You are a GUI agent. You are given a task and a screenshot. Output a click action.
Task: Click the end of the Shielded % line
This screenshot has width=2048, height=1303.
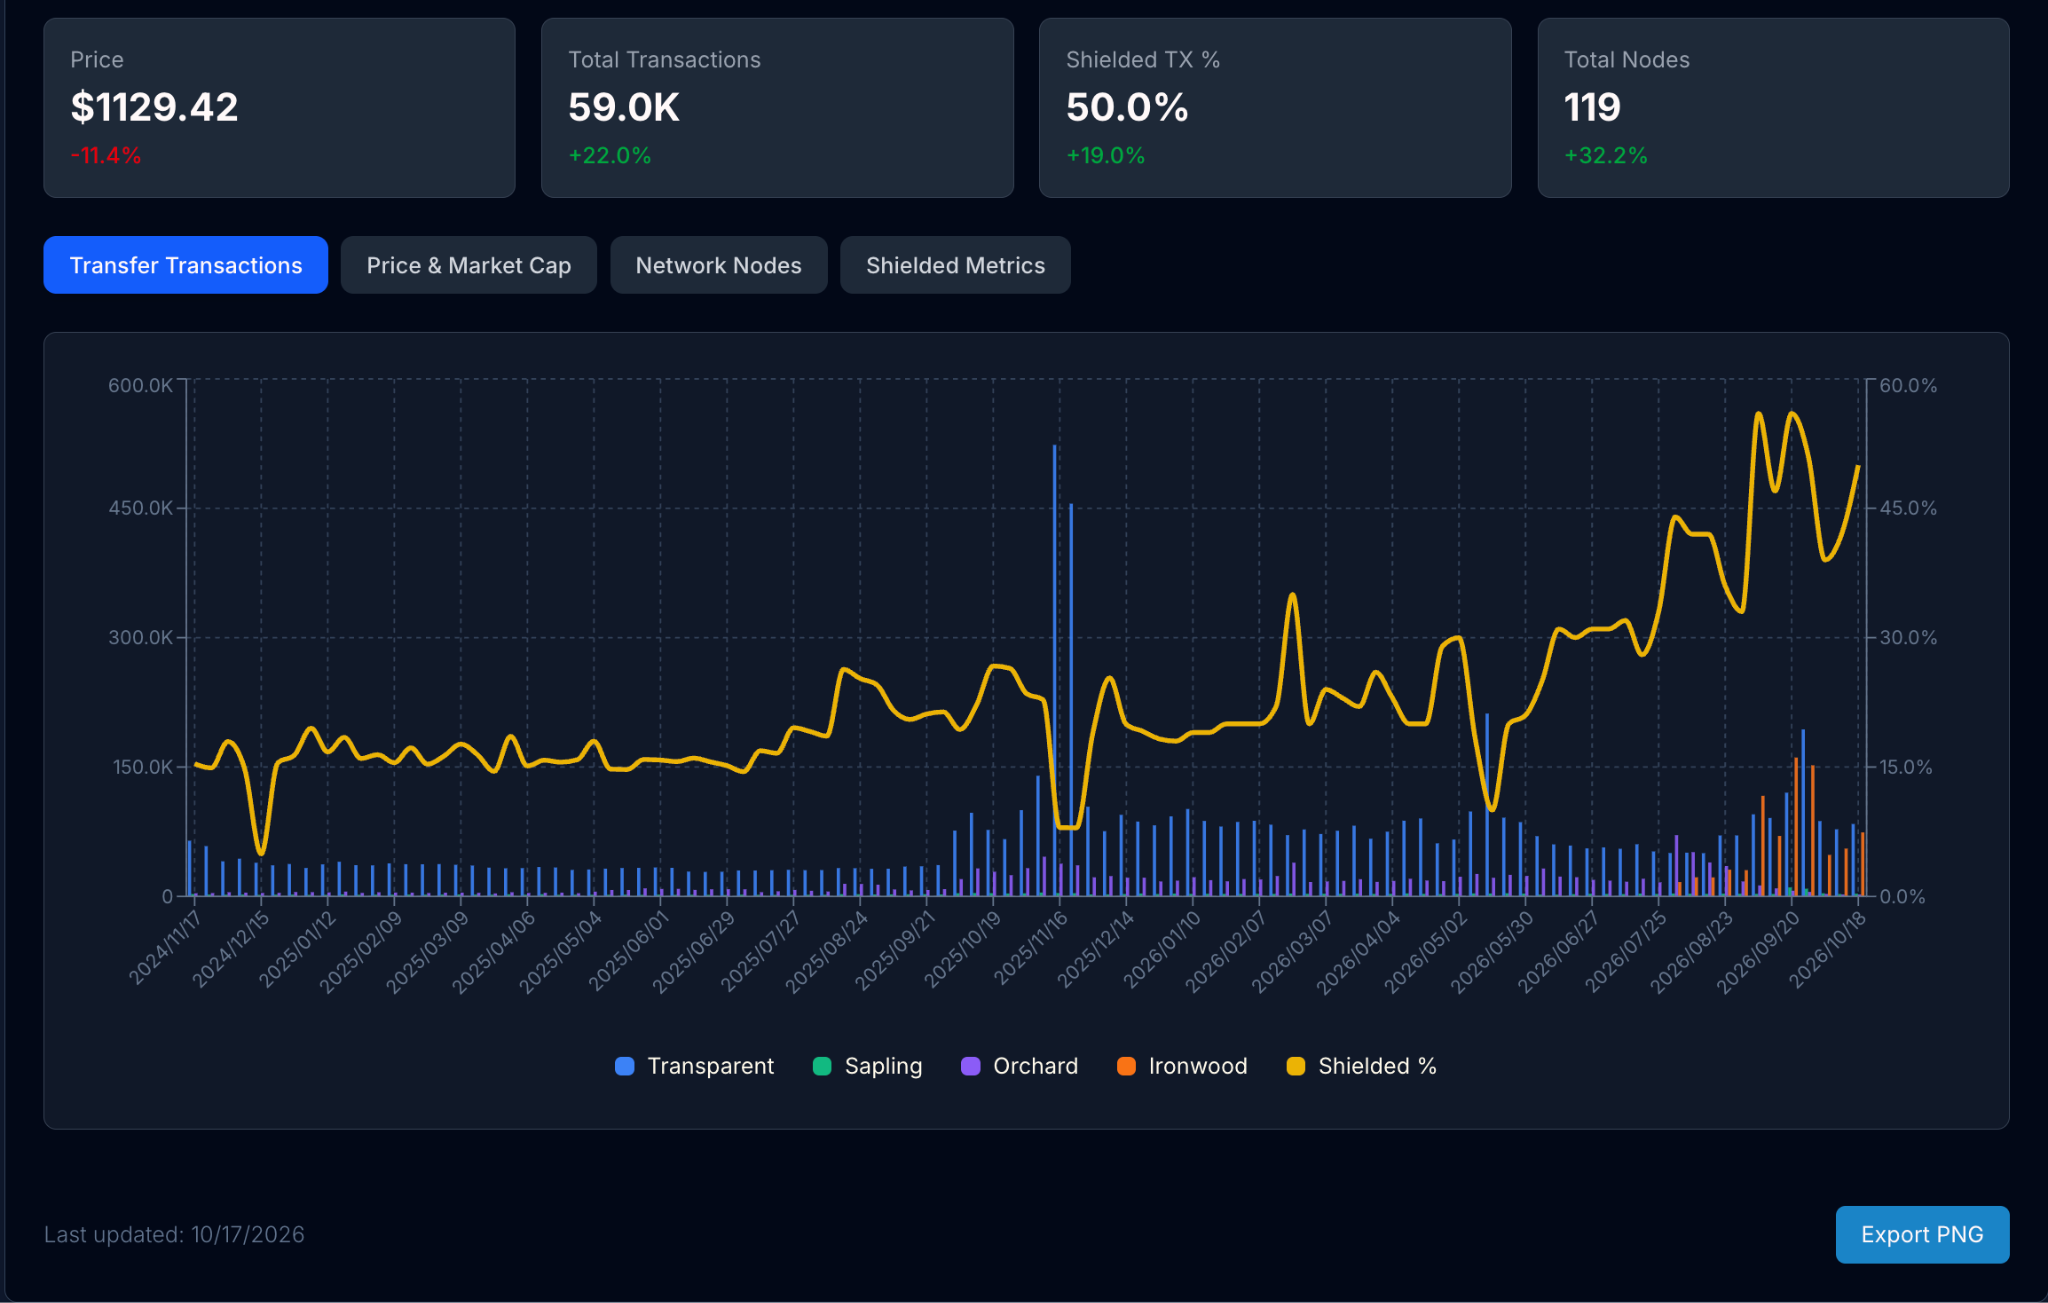pos(1858,467)
